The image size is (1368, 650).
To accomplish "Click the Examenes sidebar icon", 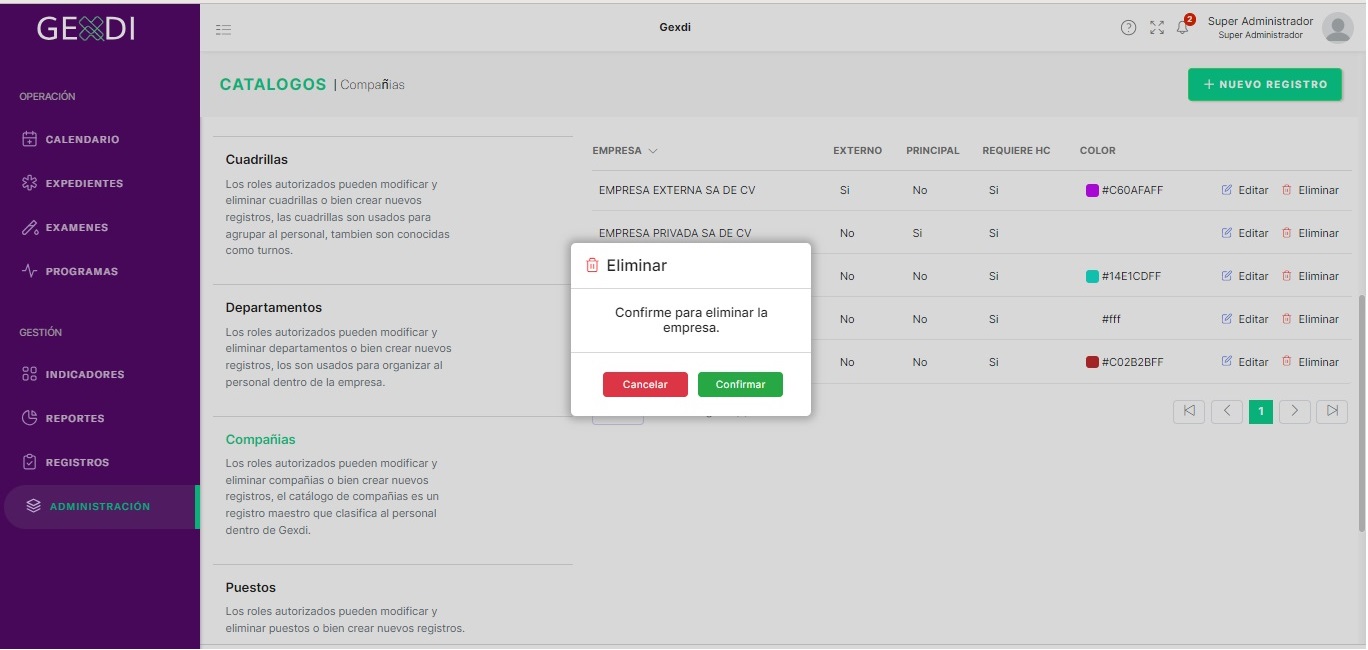I will click(x=29, y=227).
